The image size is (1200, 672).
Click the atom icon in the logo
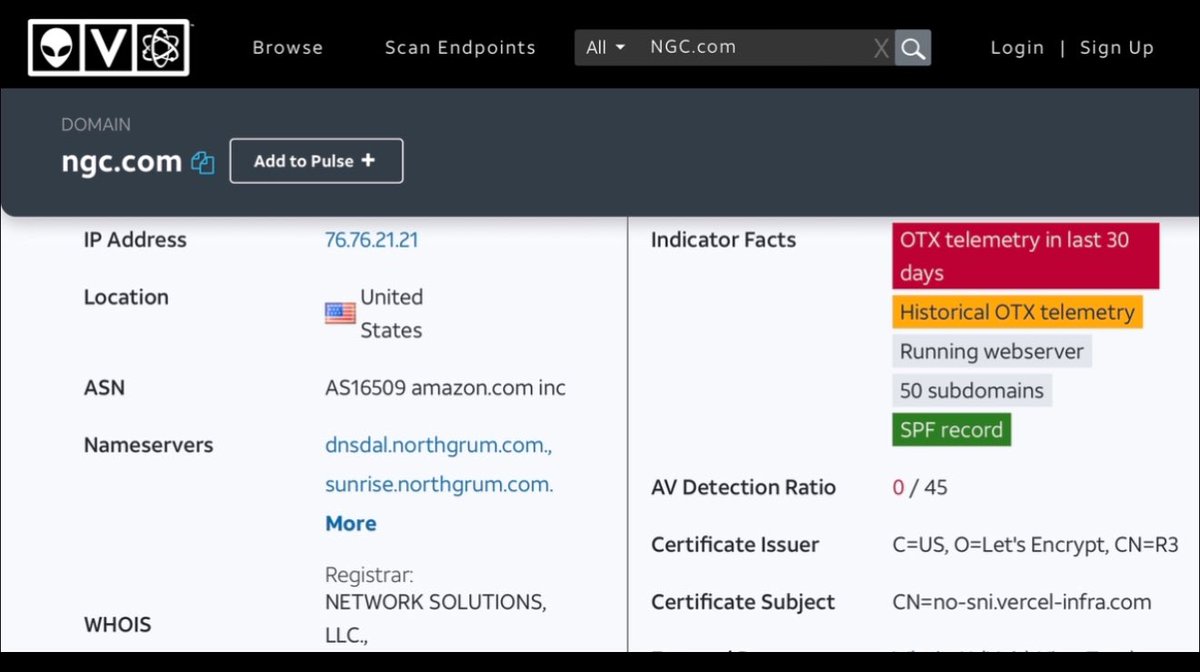161,47
